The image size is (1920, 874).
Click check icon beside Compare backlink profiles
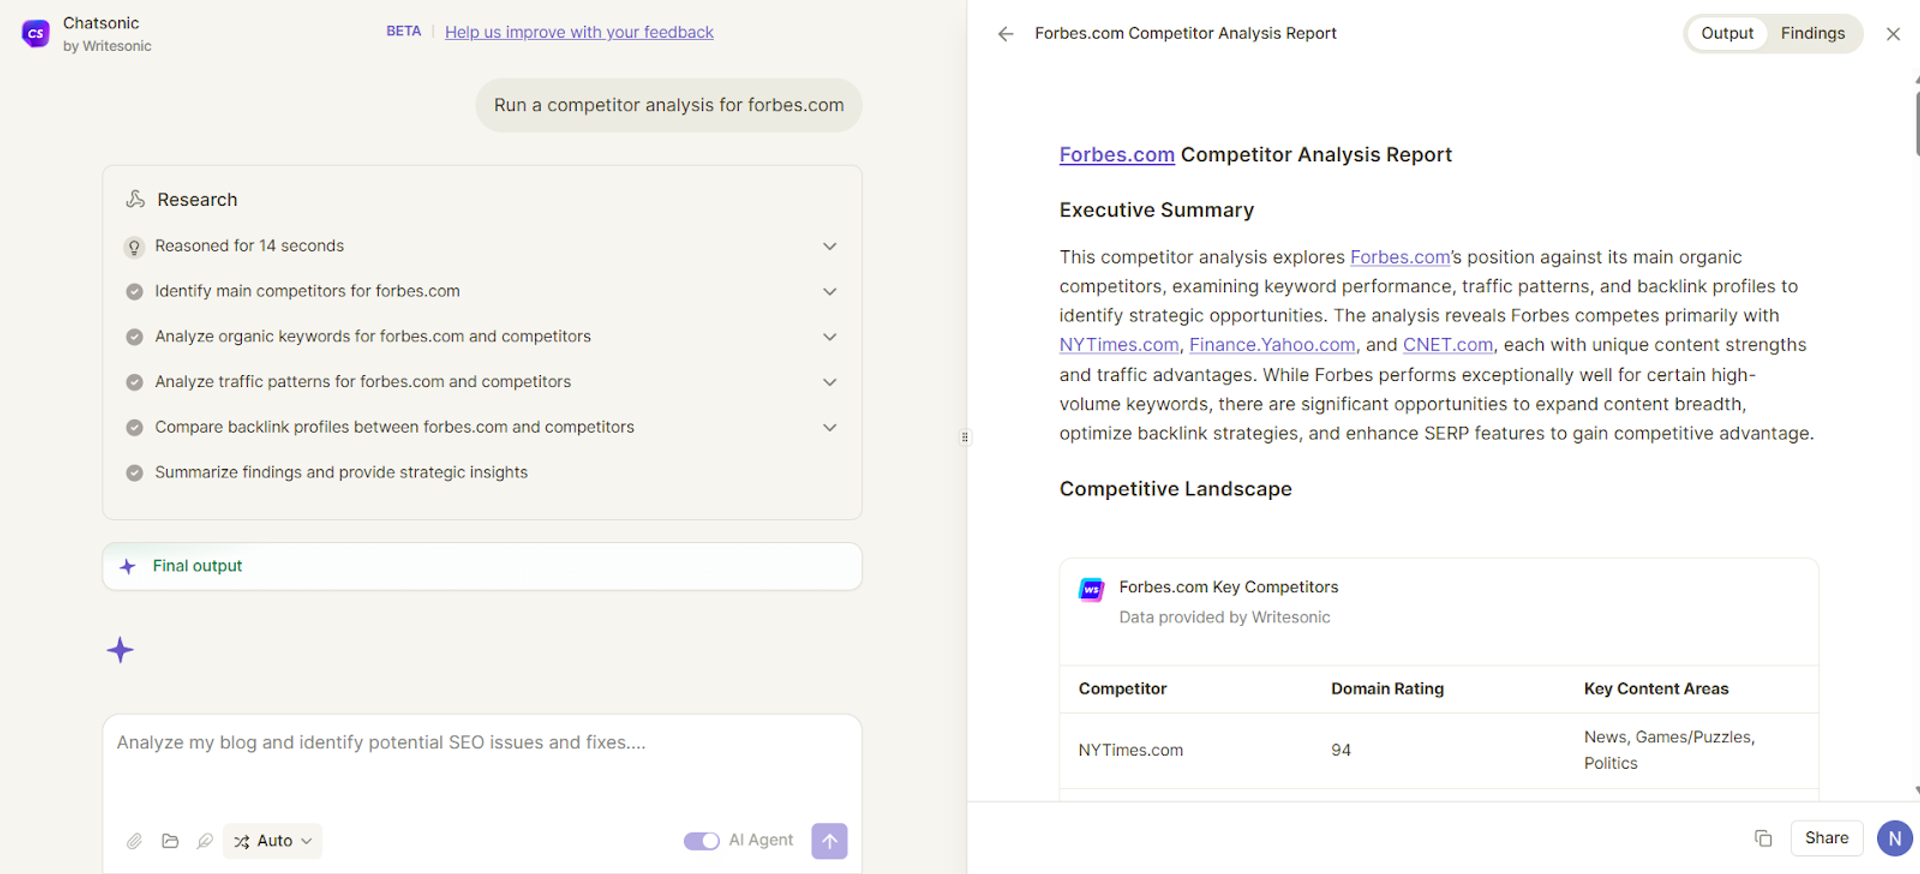(x=134, y=428)
